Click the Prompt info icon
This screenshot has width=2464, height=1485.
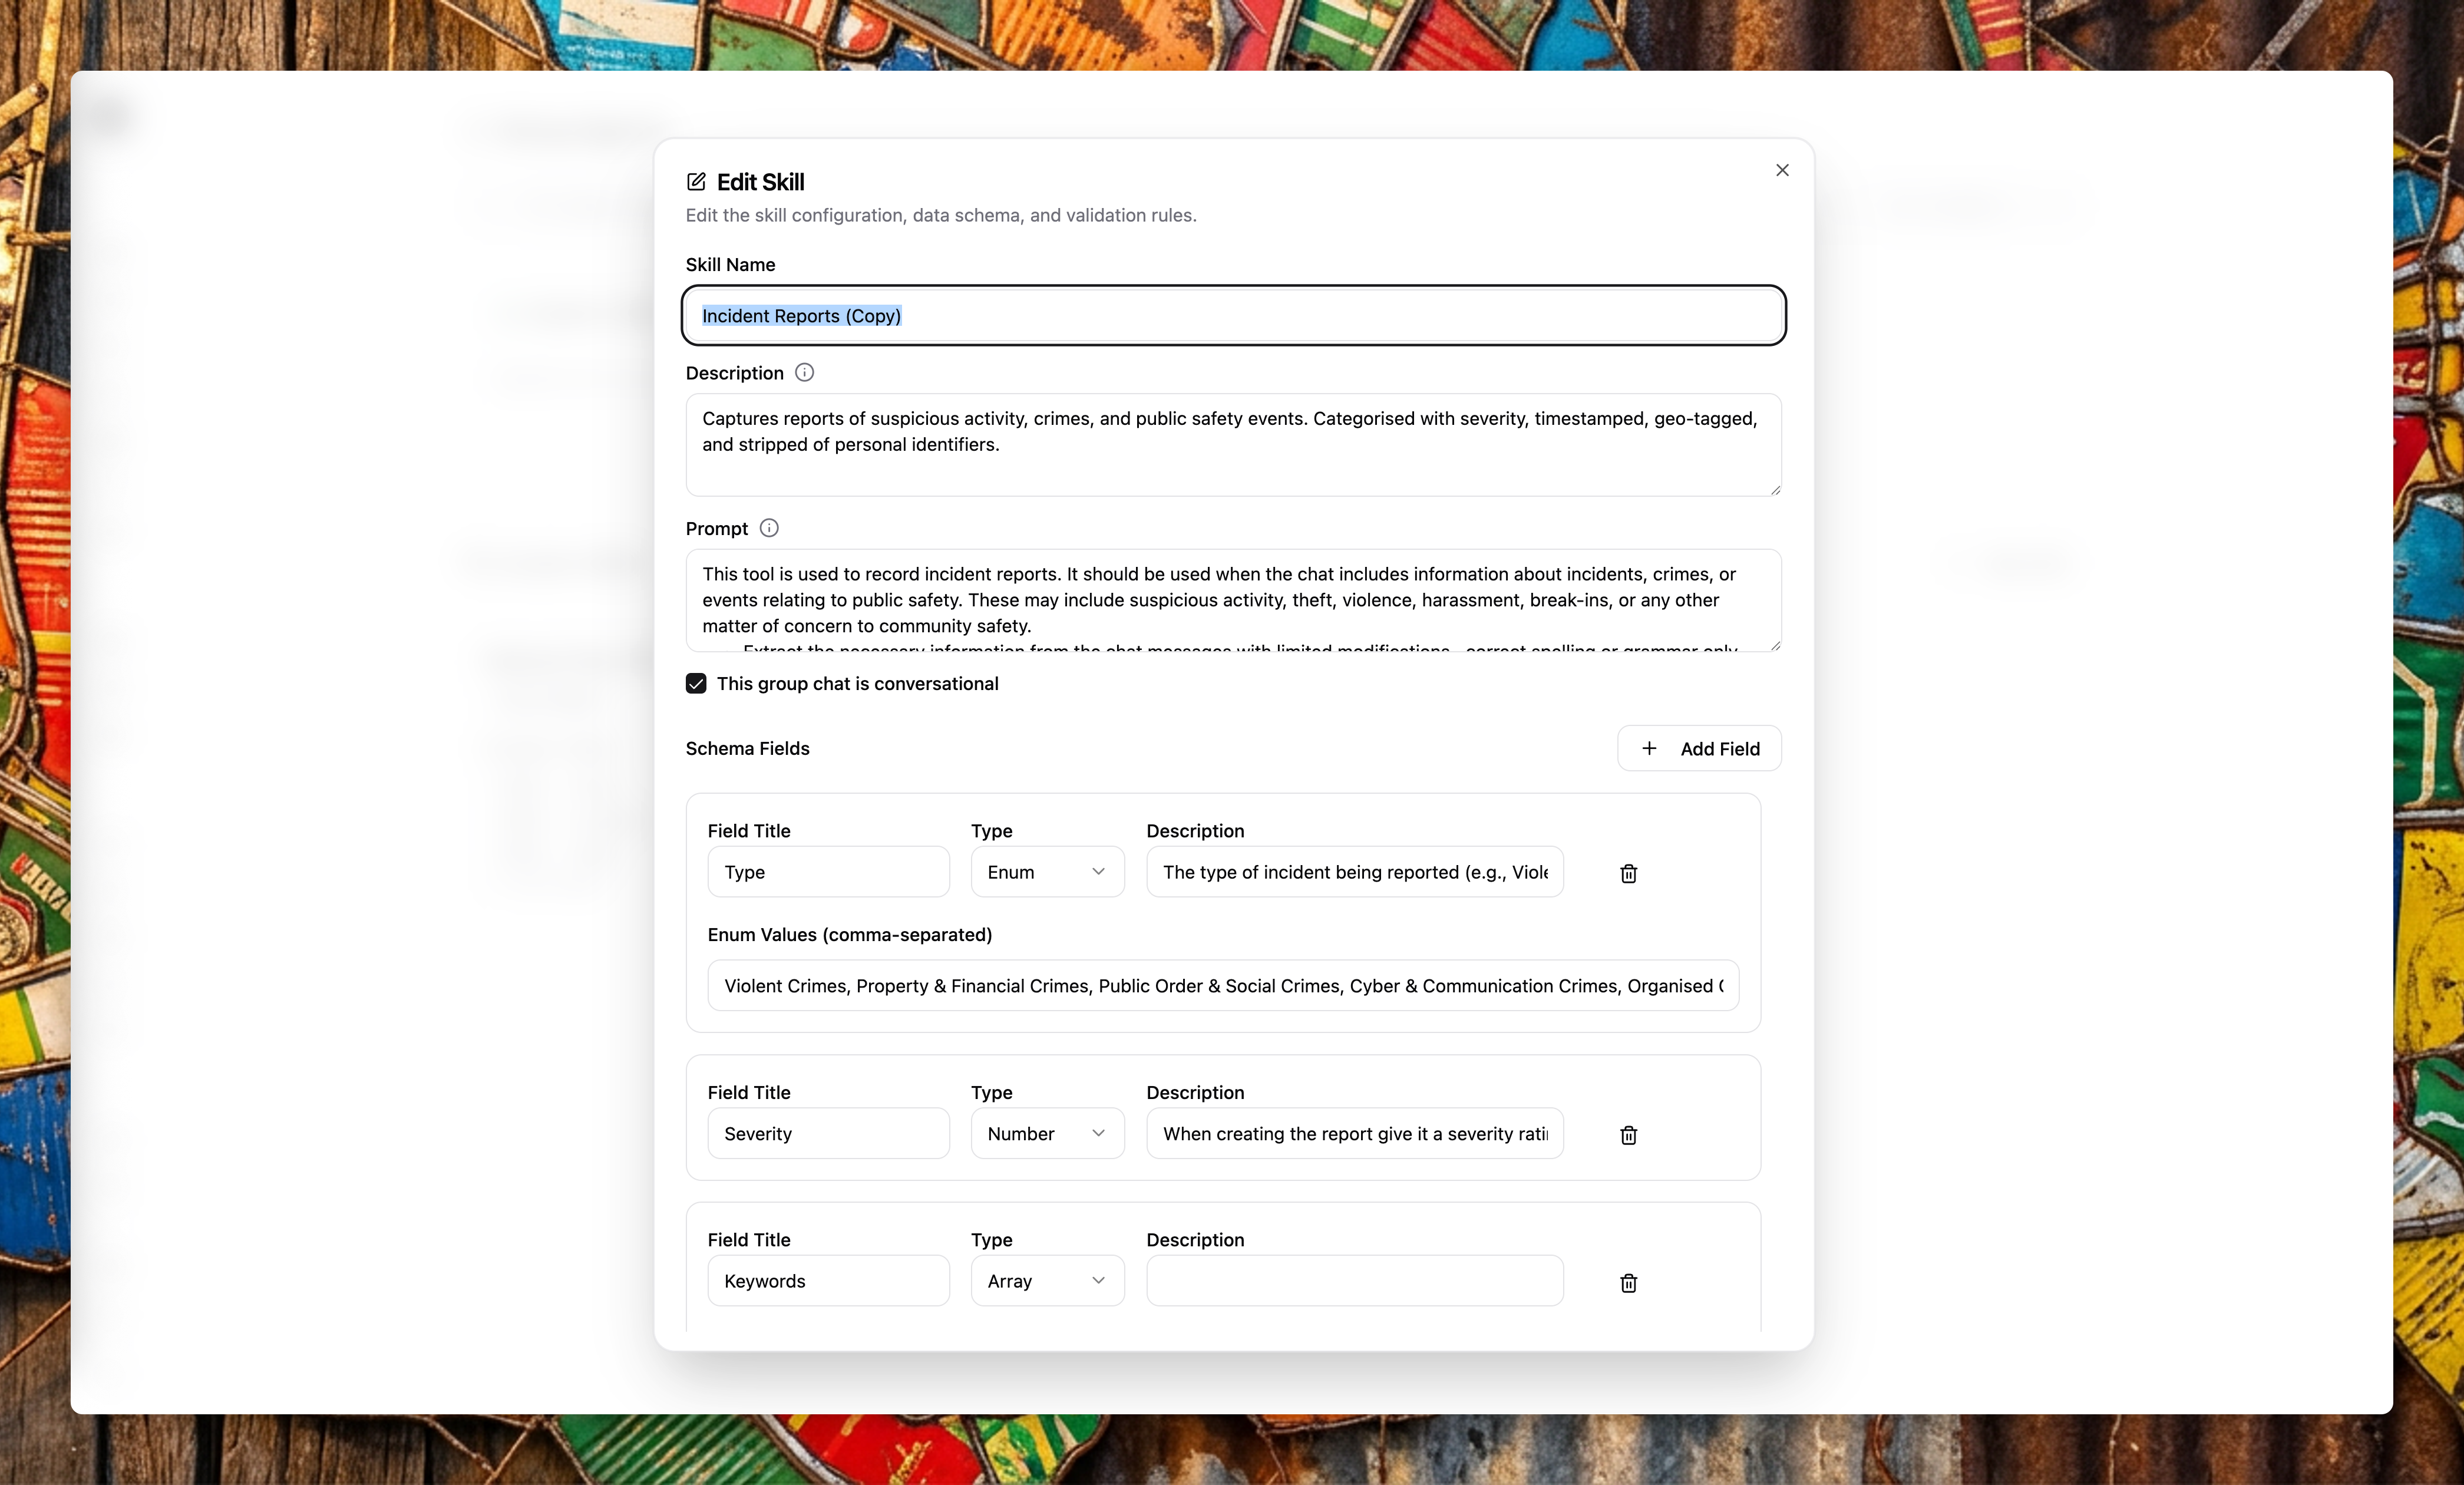[x=768, y=528]
